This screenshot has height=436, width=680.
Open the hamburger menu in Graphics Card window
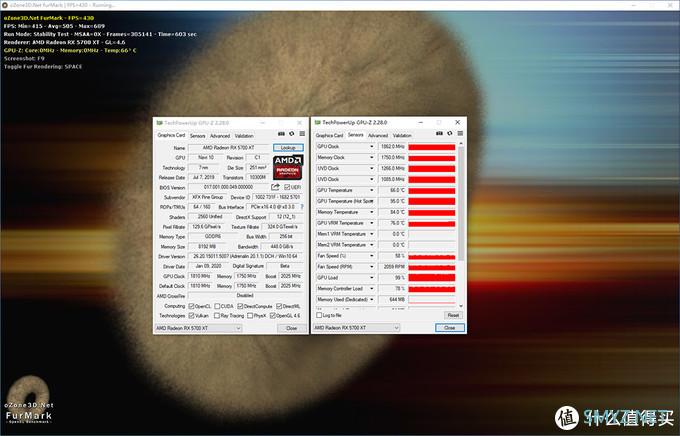(x=302, y=134)
